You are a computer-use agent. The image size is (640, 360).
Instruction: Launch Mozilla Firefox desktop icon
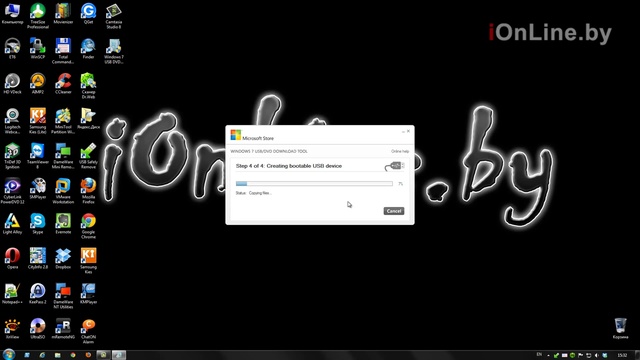coord(88,191)
